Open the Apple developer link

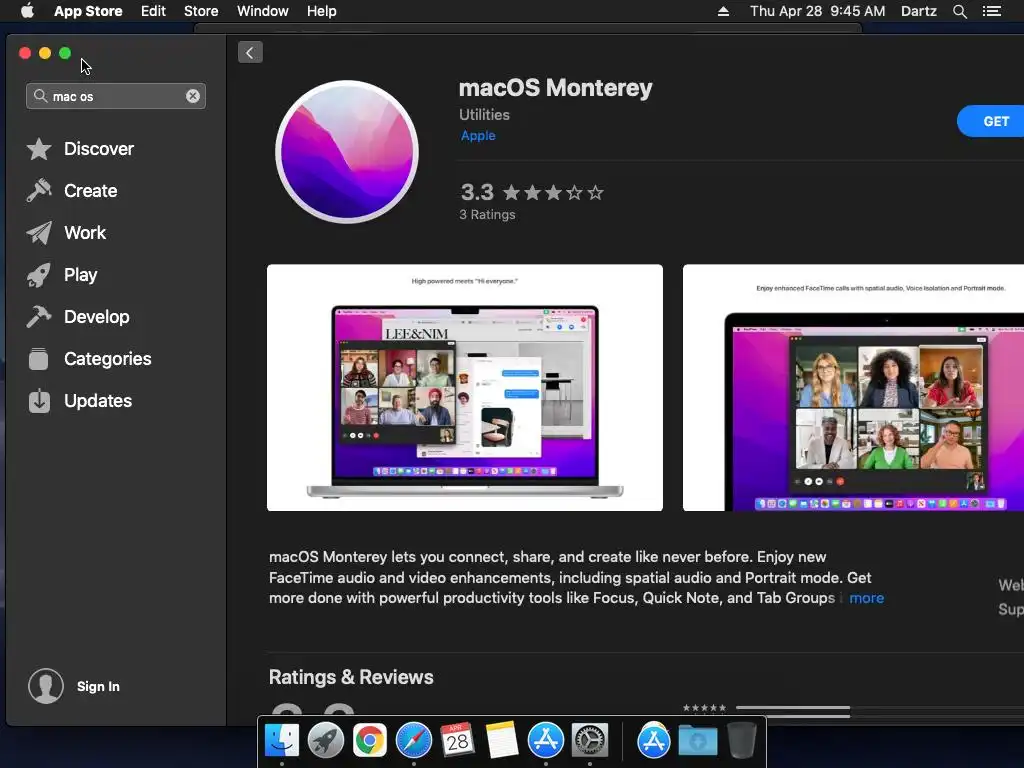tap(478, 135)
